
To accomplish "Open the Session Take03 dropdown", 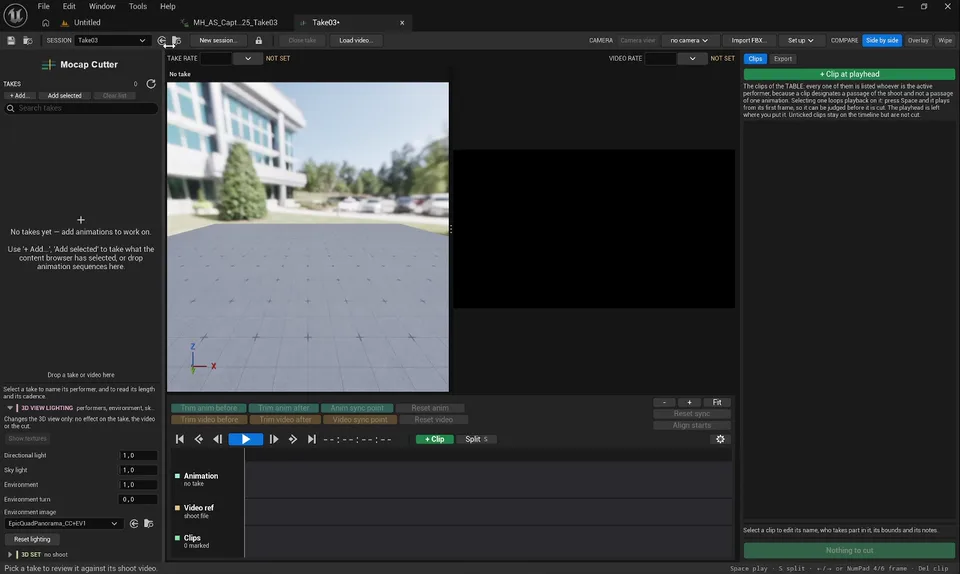I will (112, 40).
